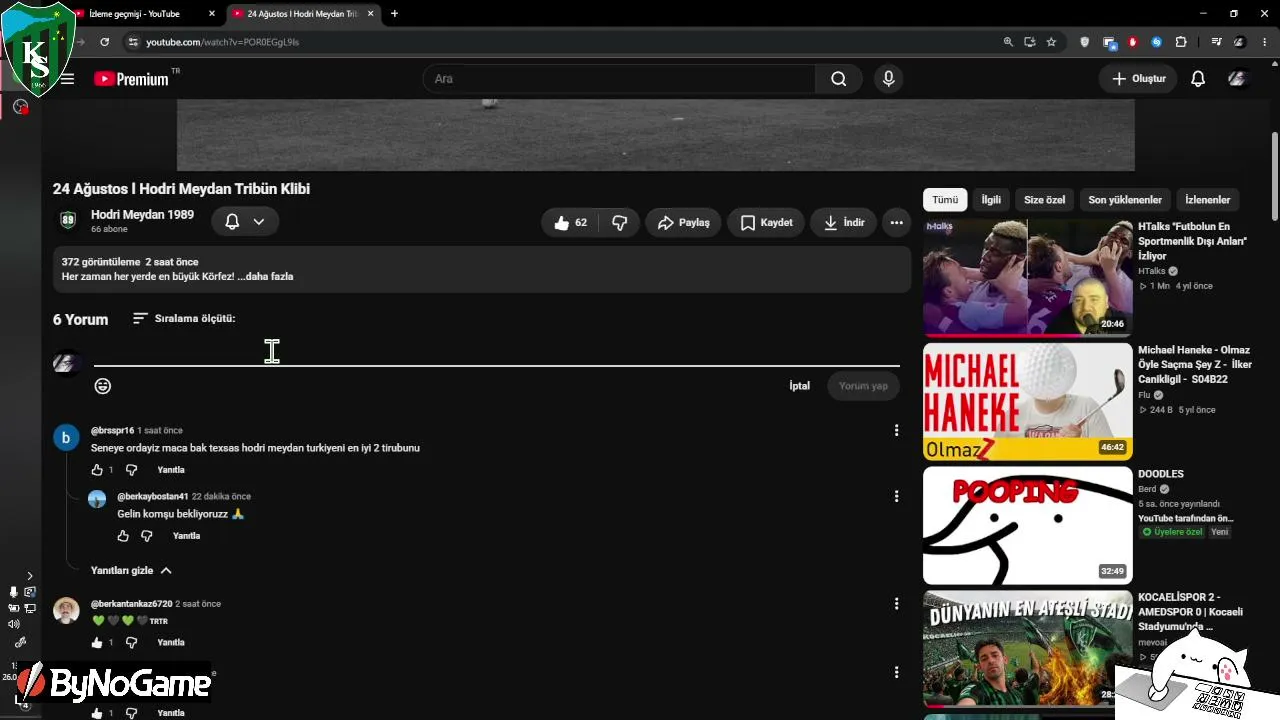Cancel the comment with İptal

coord(799,386)
